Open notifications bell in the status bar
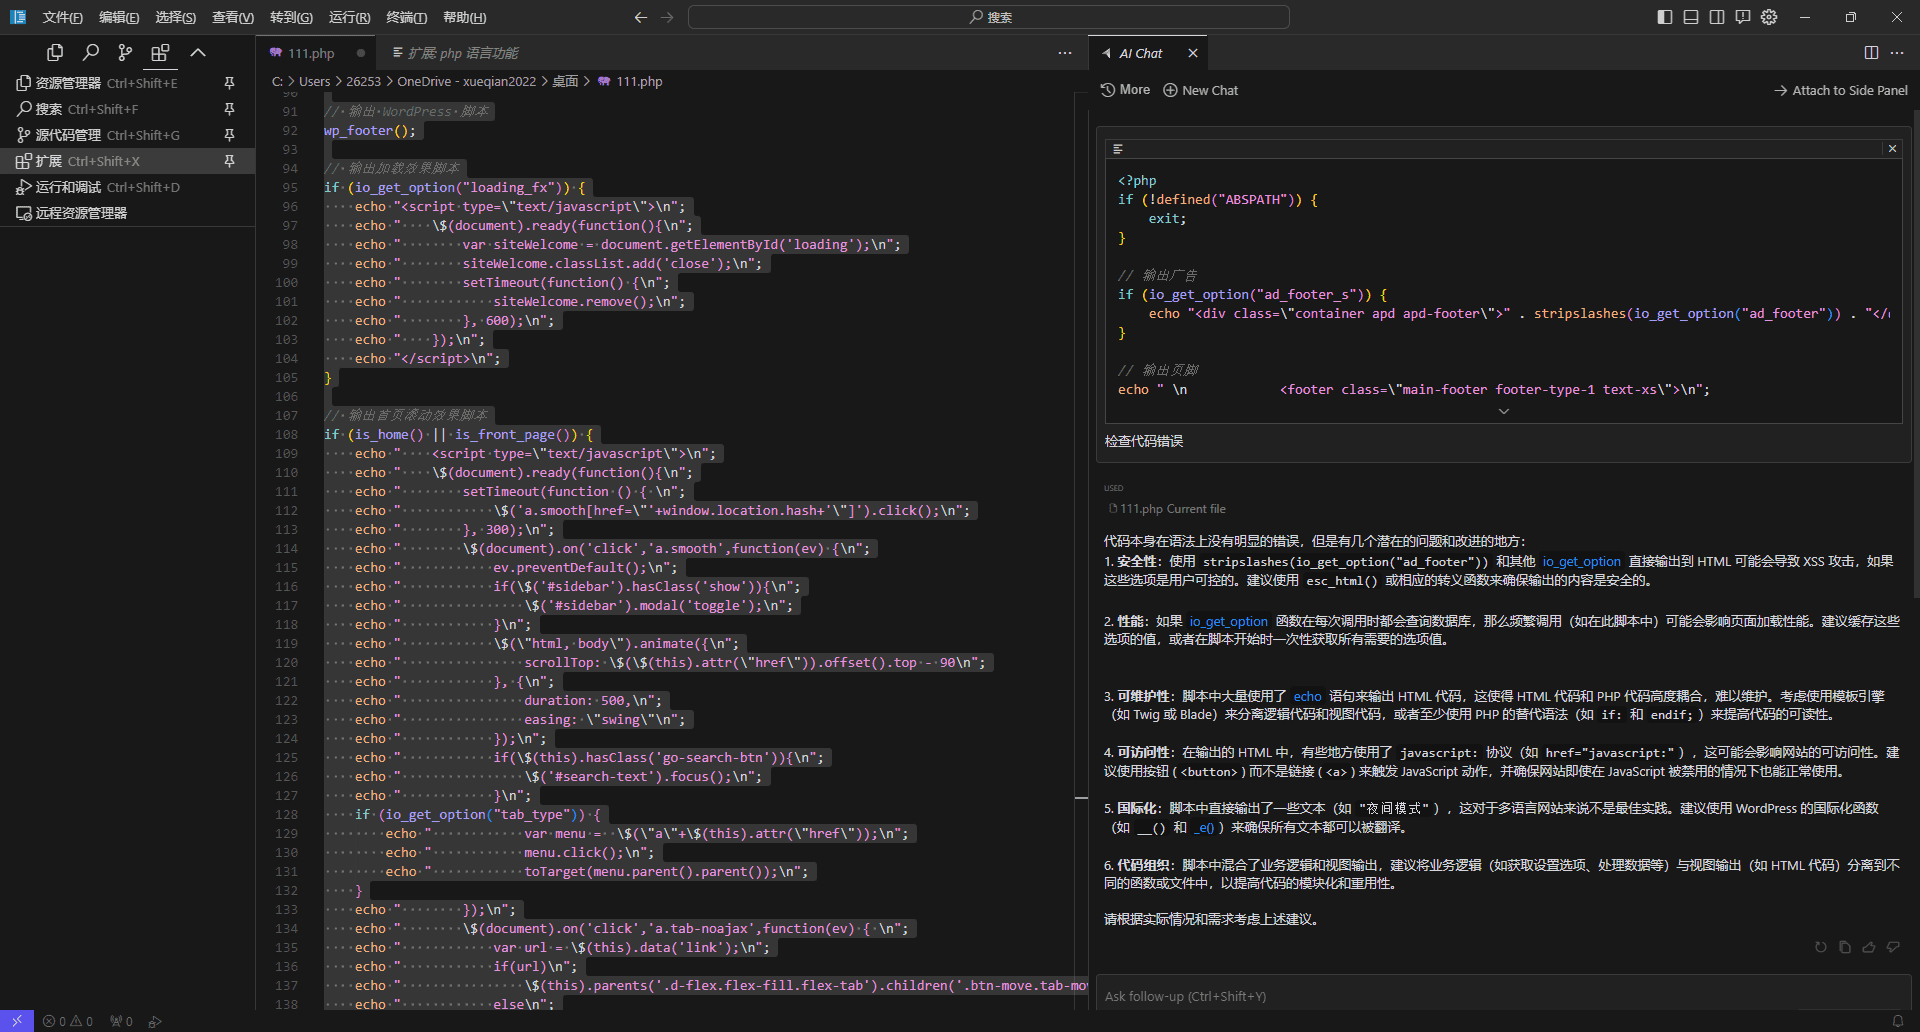This screenshot has width=1920, height=1032. [x=1897, y=1021]
